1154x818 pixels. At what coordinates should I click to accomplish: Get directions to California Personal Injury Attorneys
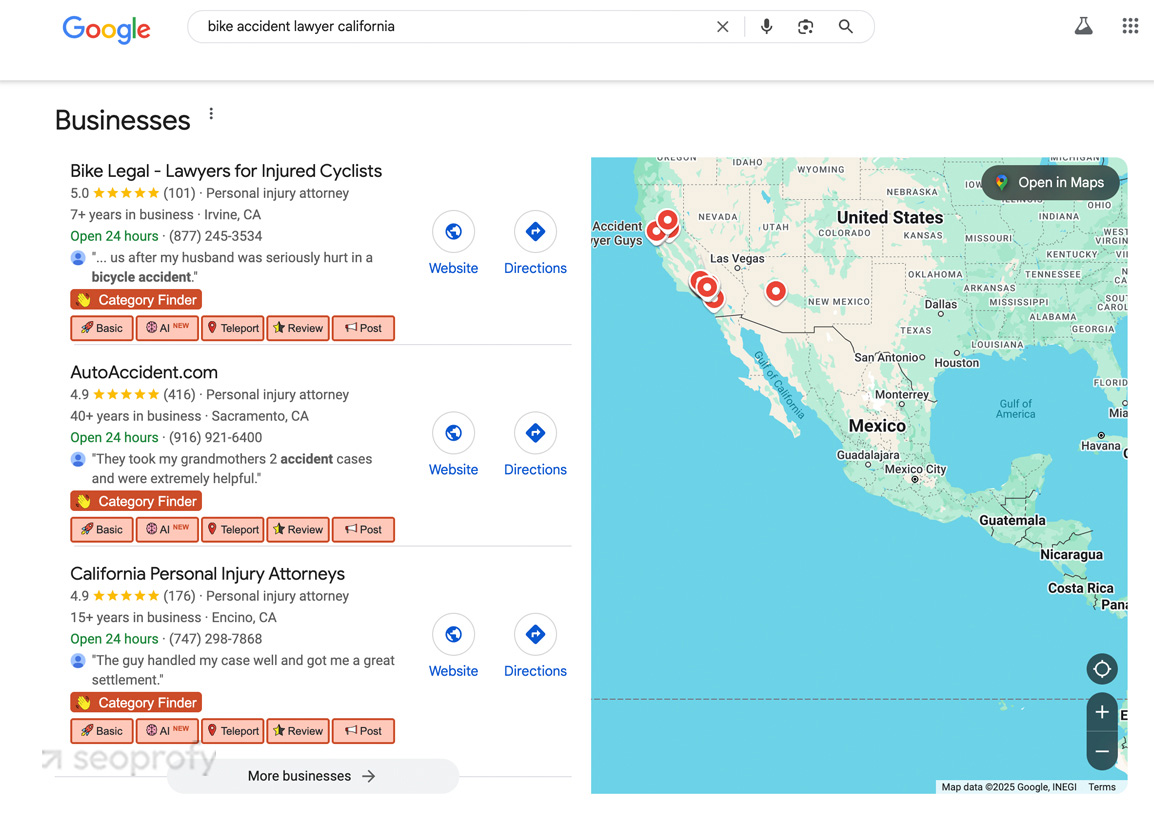(x=535, y=634)
